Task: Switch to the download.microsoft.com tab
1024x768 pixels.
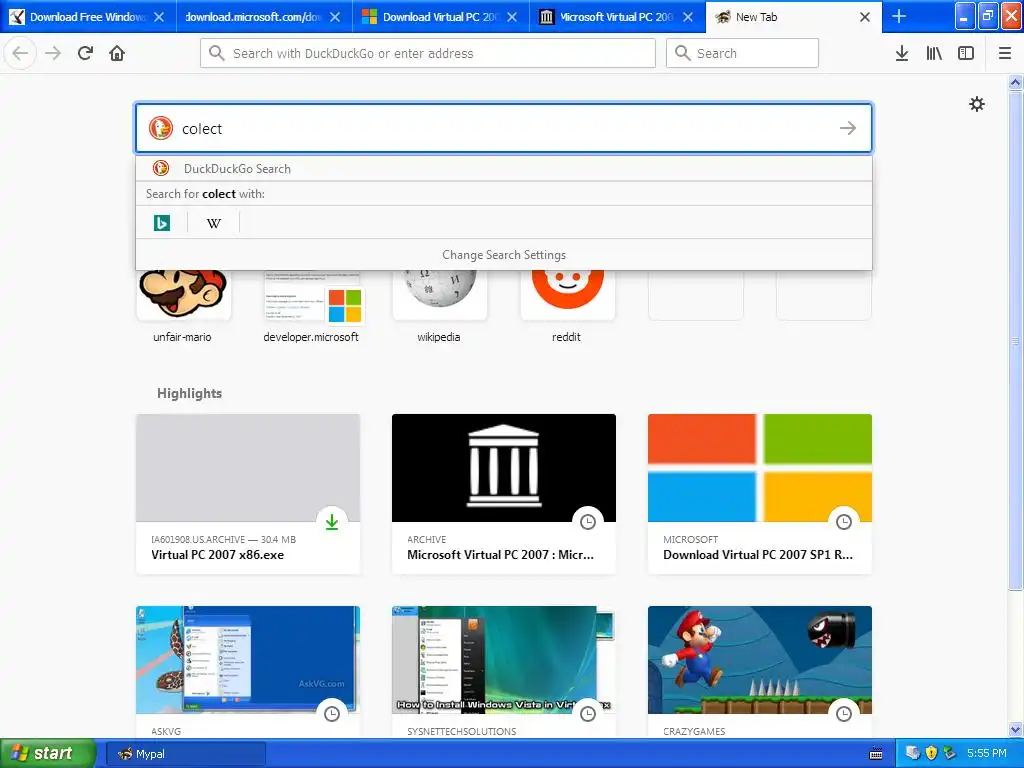Action: click(264, 17)
